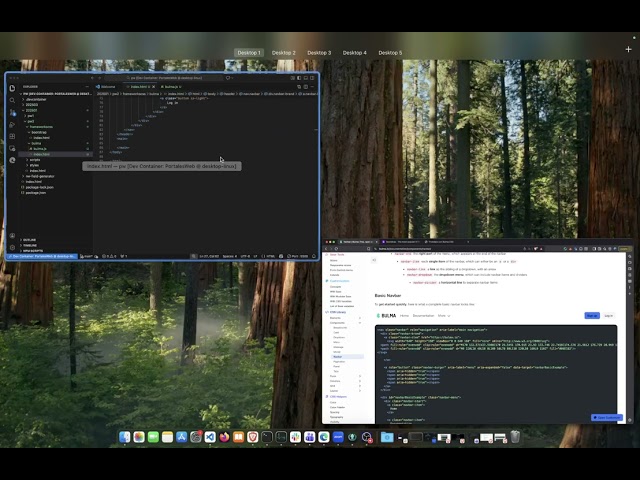The height and width of the screenshot is (480, 640).
Task: Select the Welcome tab in VS Code
Action: [x=108, y=87]
